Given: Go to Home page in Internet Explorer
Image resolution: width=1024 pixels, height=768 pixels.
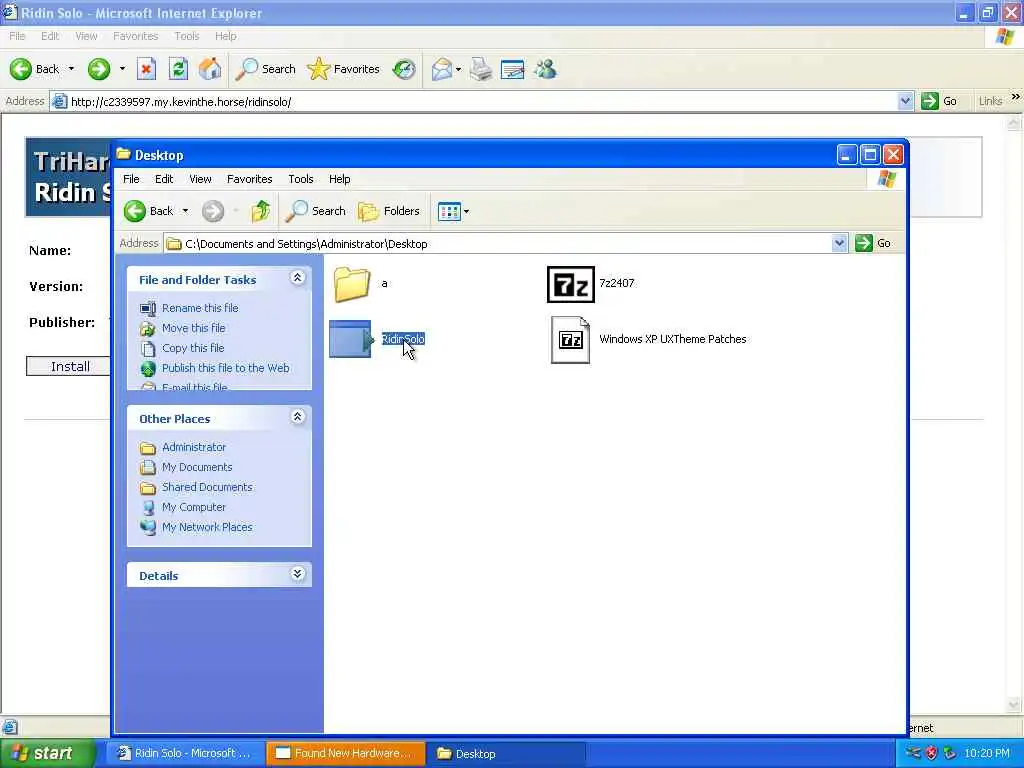Looking at the screenshot, I should tap(210, 69).
